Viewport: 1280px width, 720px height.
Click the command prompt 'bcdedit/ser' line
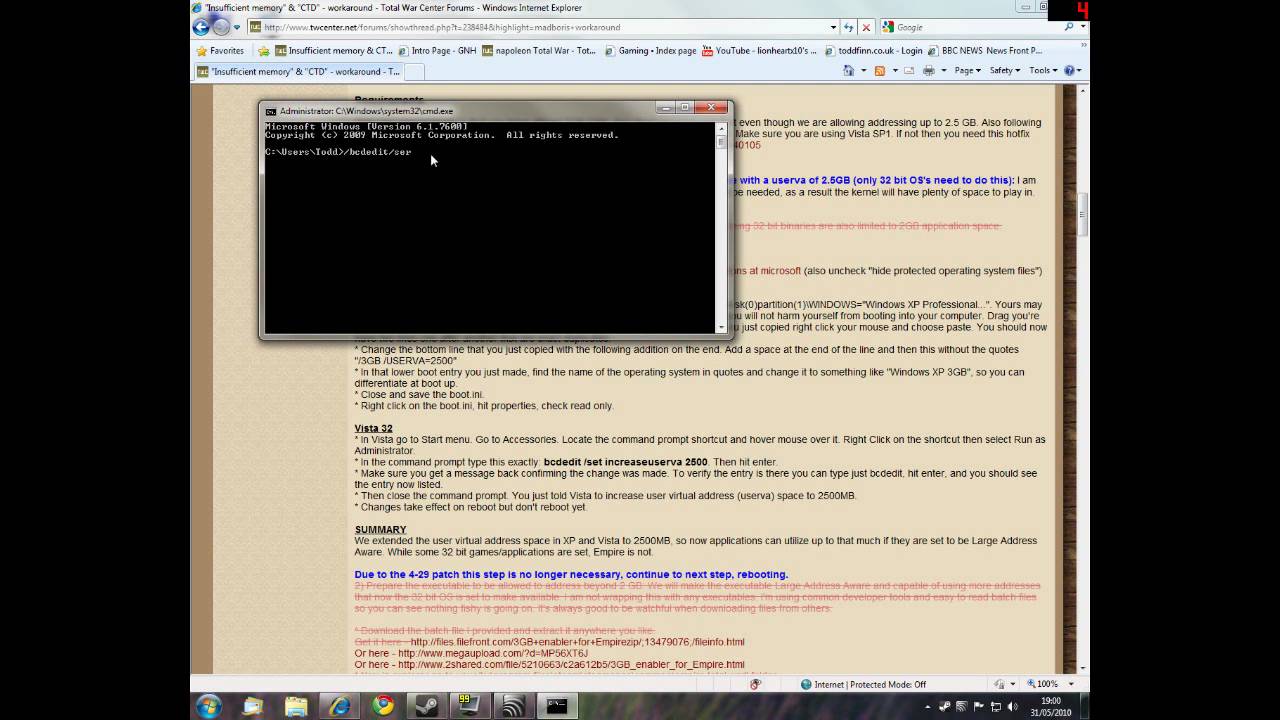(x=338, y=152)
